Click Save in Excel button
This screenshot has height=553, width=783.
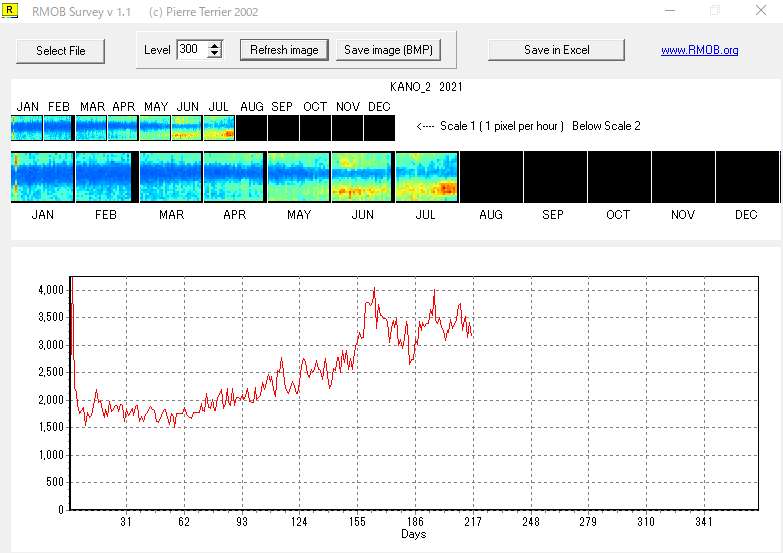pyautogui.click(x=556, y=50)
